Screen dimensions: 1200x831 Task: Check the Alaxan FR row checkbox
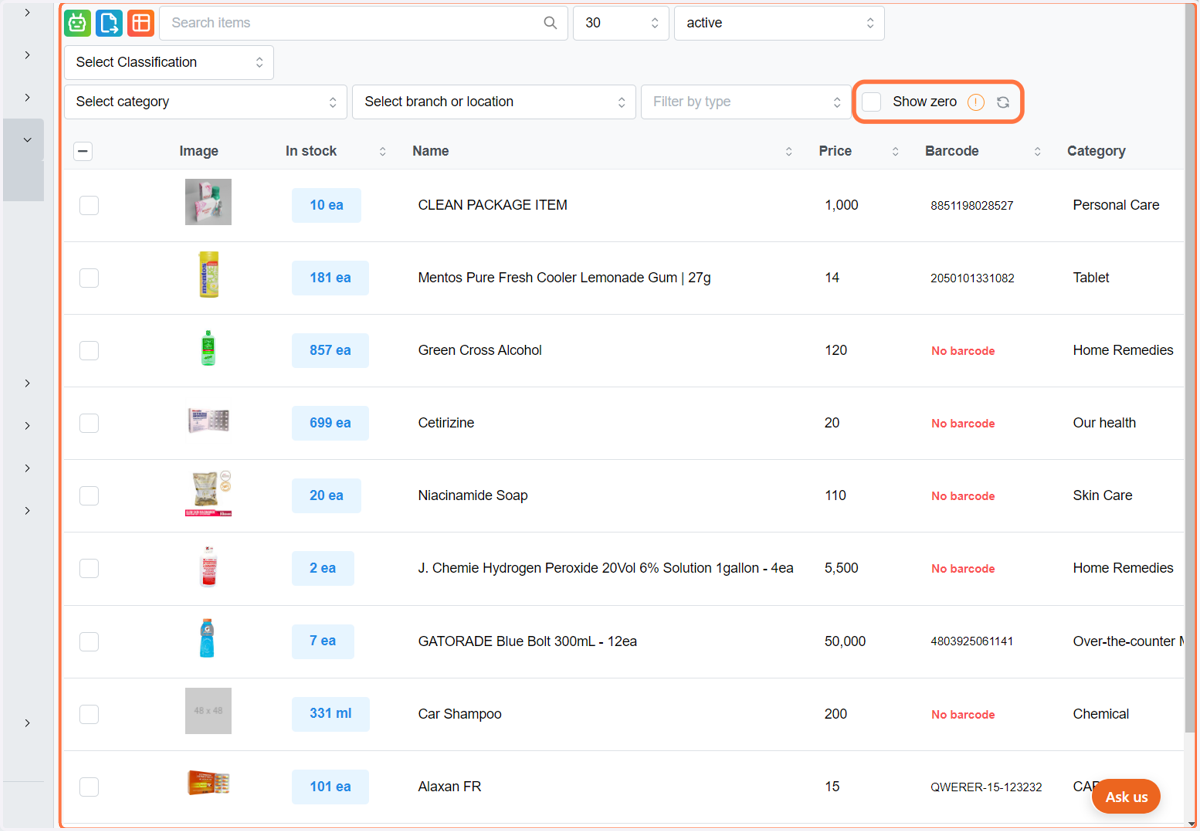[x=89, y=787]
